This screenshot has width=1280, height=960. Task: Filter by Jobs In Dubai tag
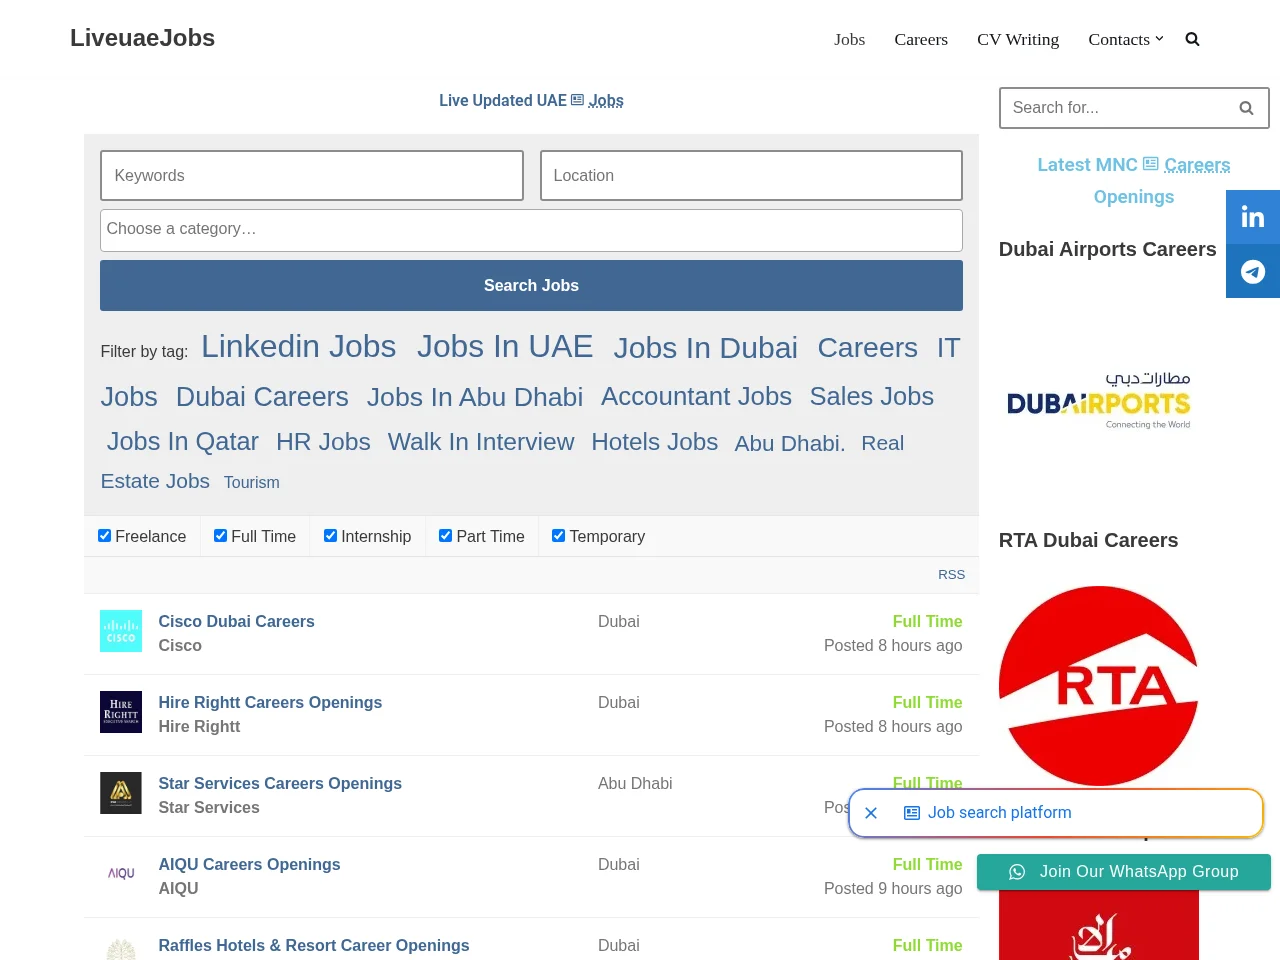pyautogui.click(x=706, y=348)
